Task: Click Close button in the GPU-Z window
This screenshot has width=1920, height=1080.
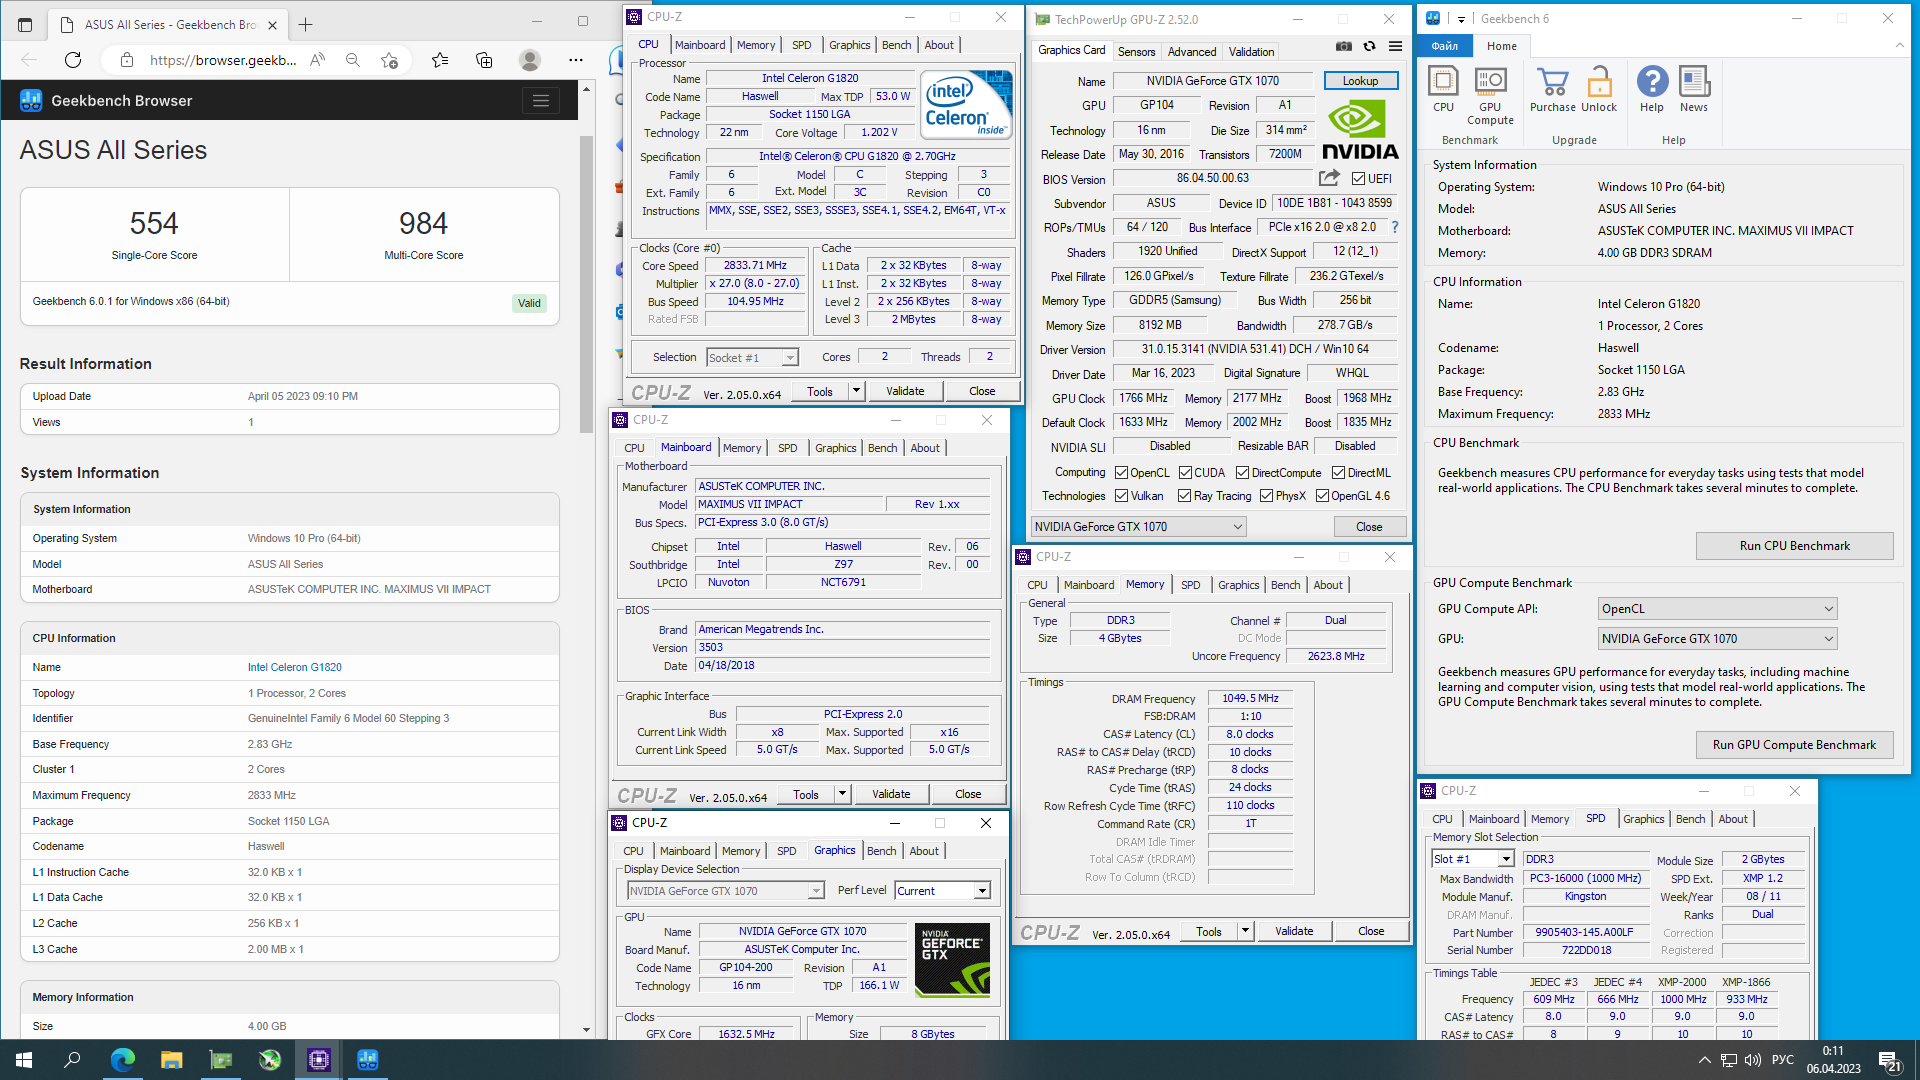Action: point(1369,527)
